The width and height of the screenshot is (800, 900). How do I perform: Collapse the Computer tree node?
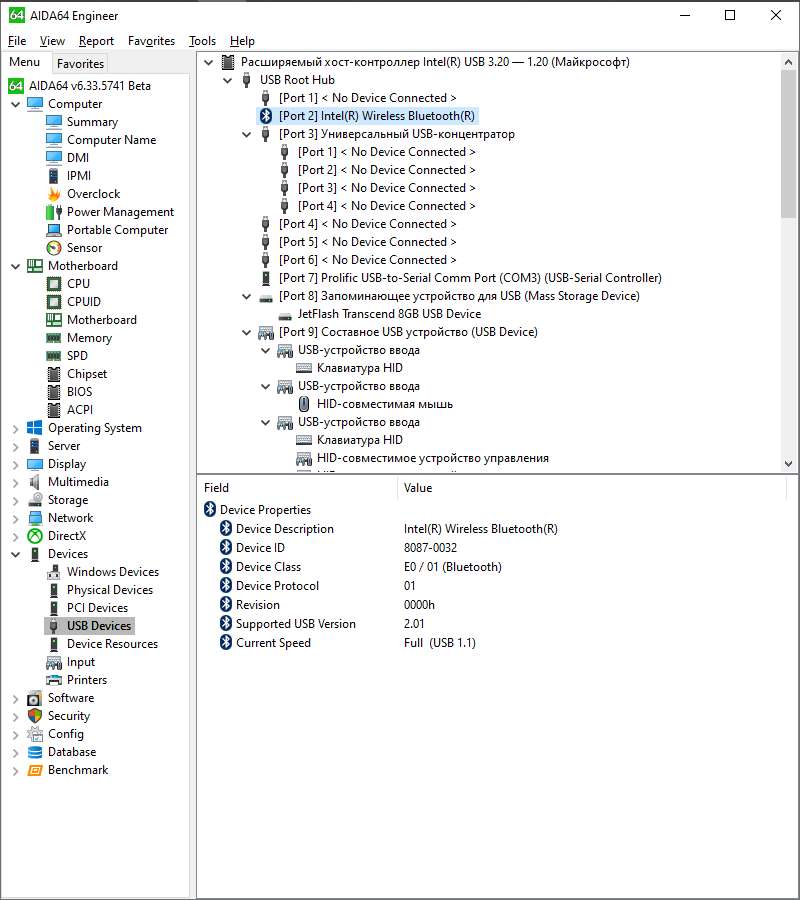tap(16, 104)
